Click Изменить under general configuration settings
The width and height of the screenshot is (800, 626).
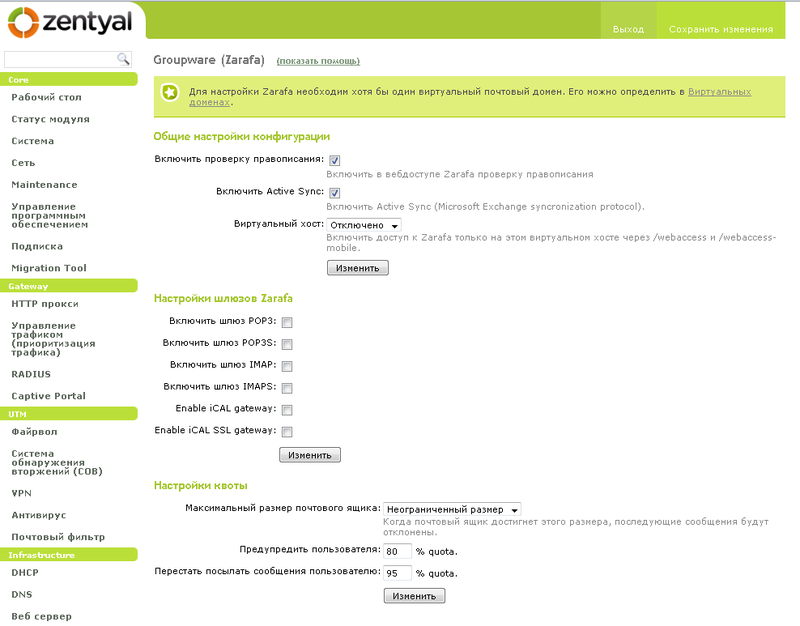pyautogui.click(x=358, y=268)
